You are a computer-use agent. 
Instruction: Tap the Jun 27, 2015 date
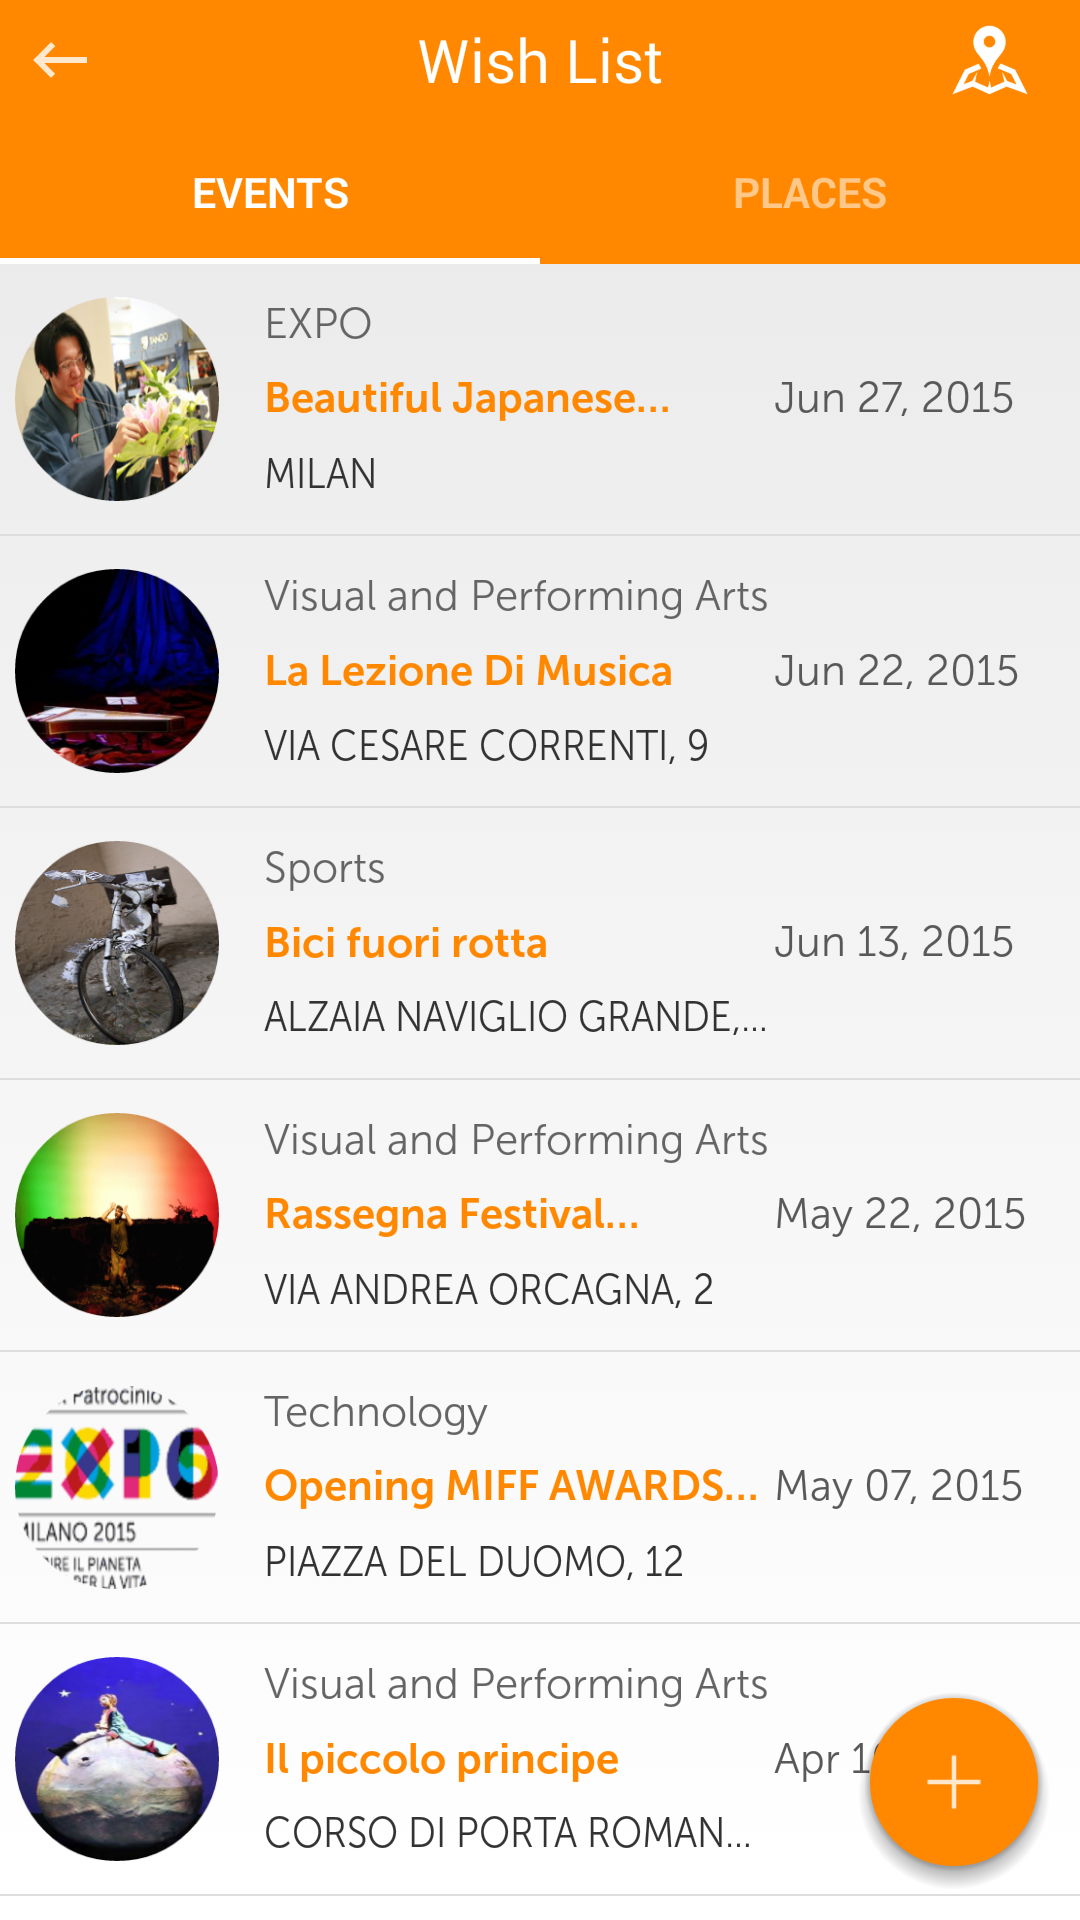click(894, 399)
